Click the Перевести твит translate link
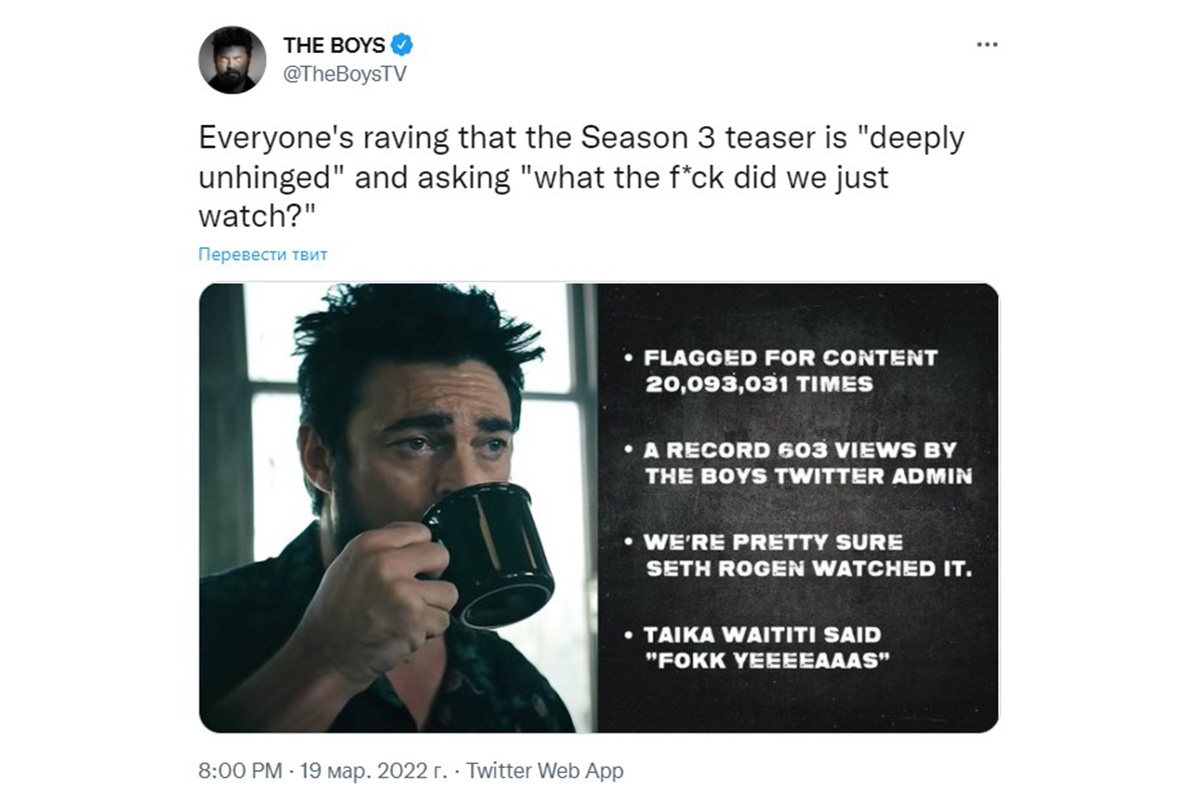 pos(263,254)
